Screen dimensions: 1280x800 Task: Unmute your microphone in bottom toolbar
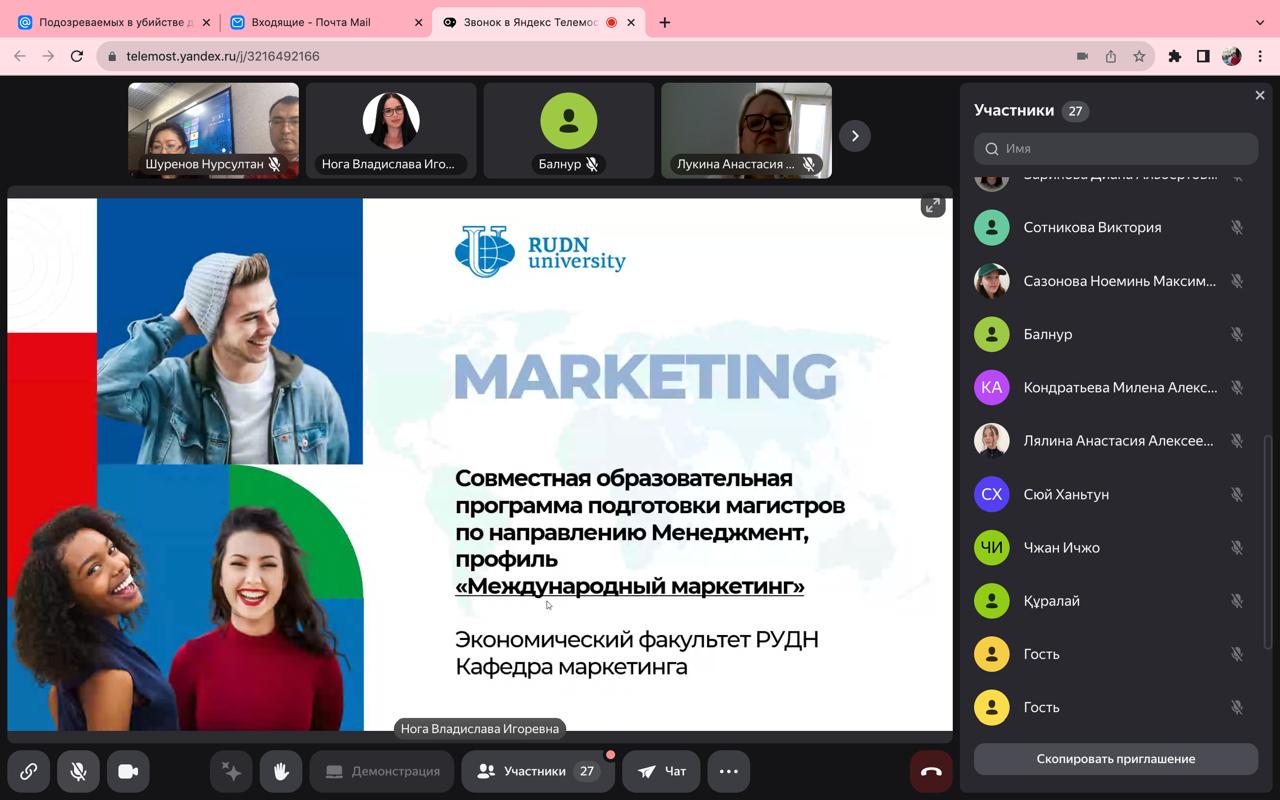click(x=78, y=771)
